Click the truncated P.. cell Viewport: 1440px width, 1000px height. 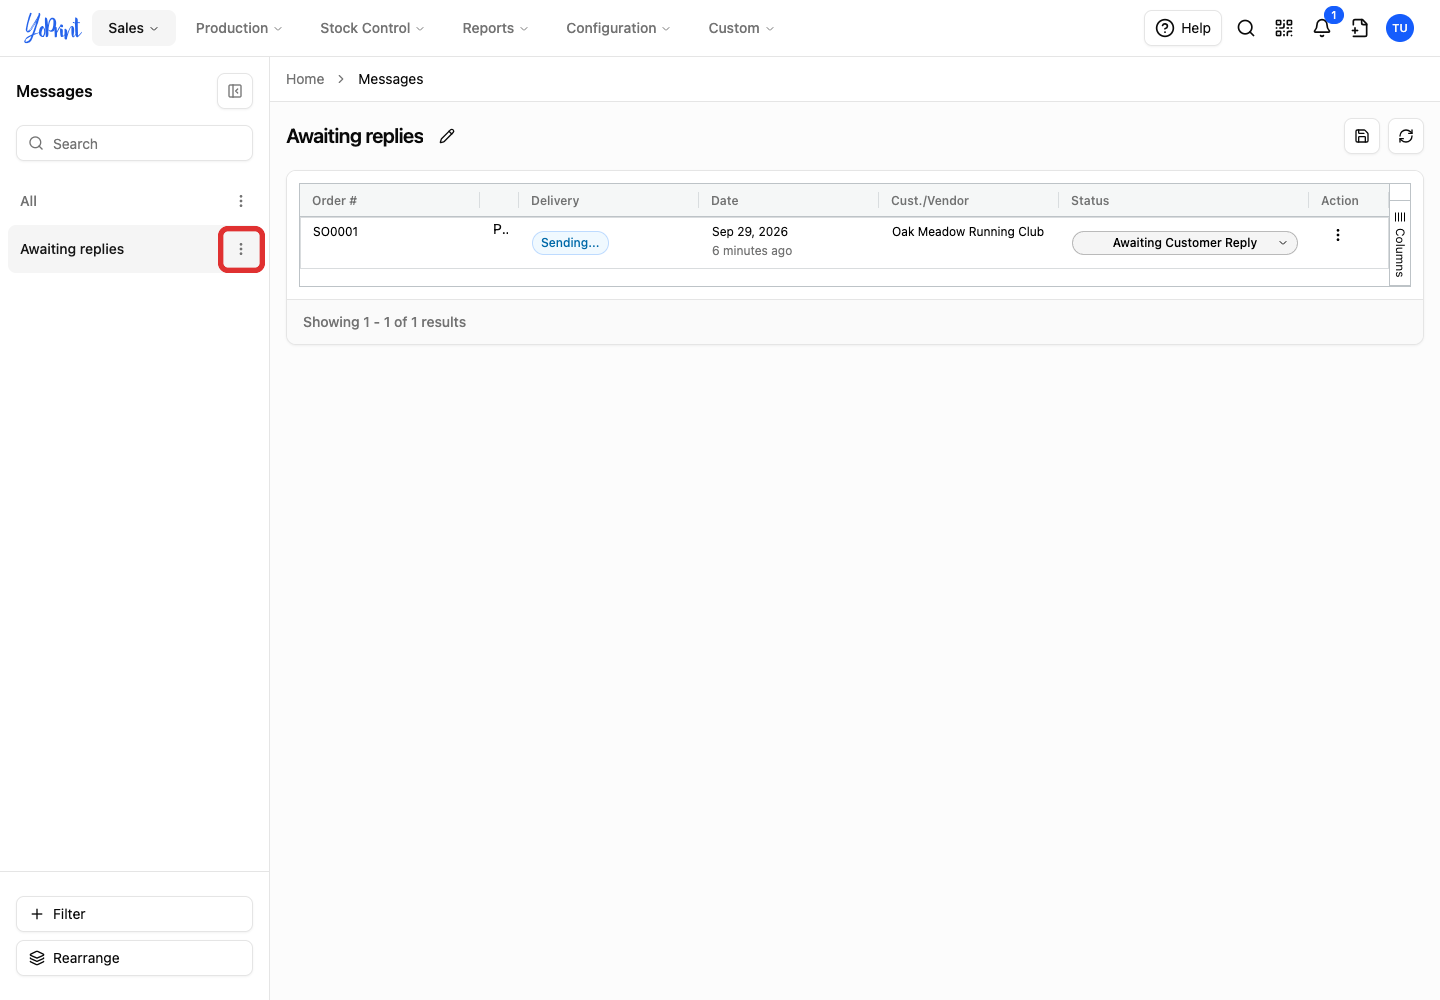501,230
